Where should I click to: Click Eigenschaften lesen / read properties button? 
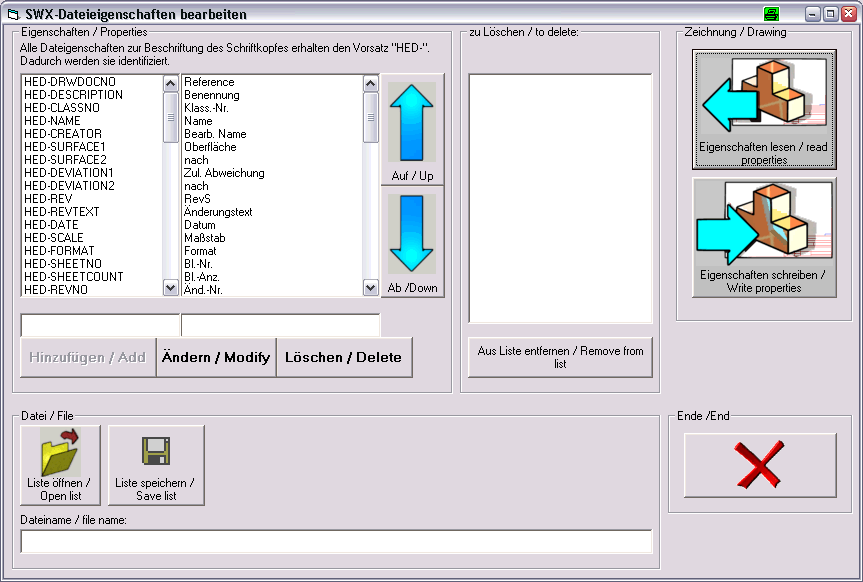(x=764, y=109)
